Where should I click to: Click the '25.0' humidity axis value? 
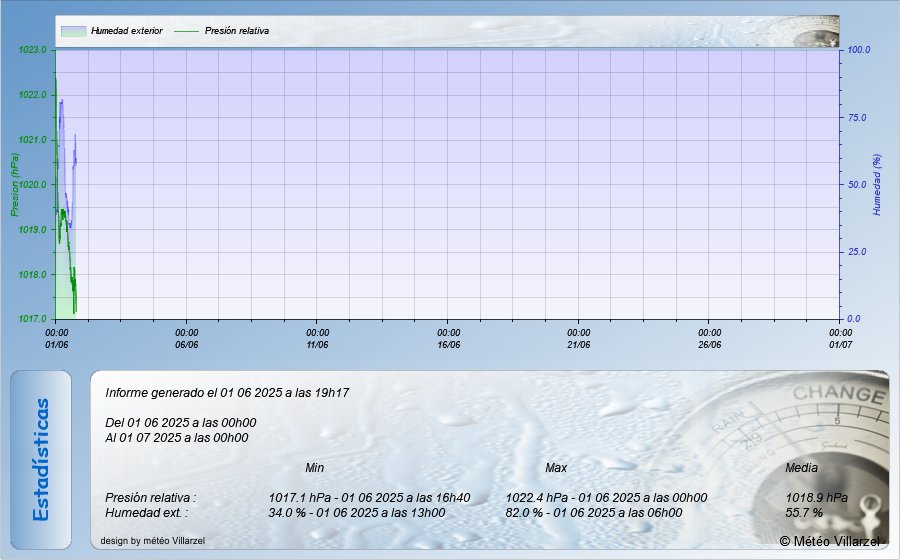point(857,252)
